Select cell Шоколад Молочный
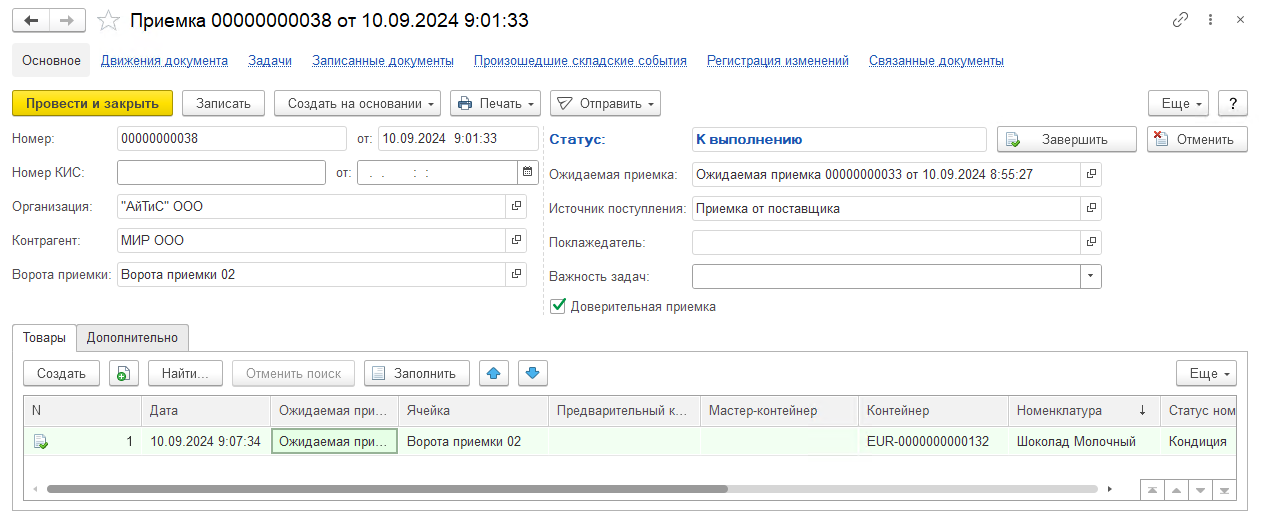1267x522 pixels. click(x=1083, y=441)
